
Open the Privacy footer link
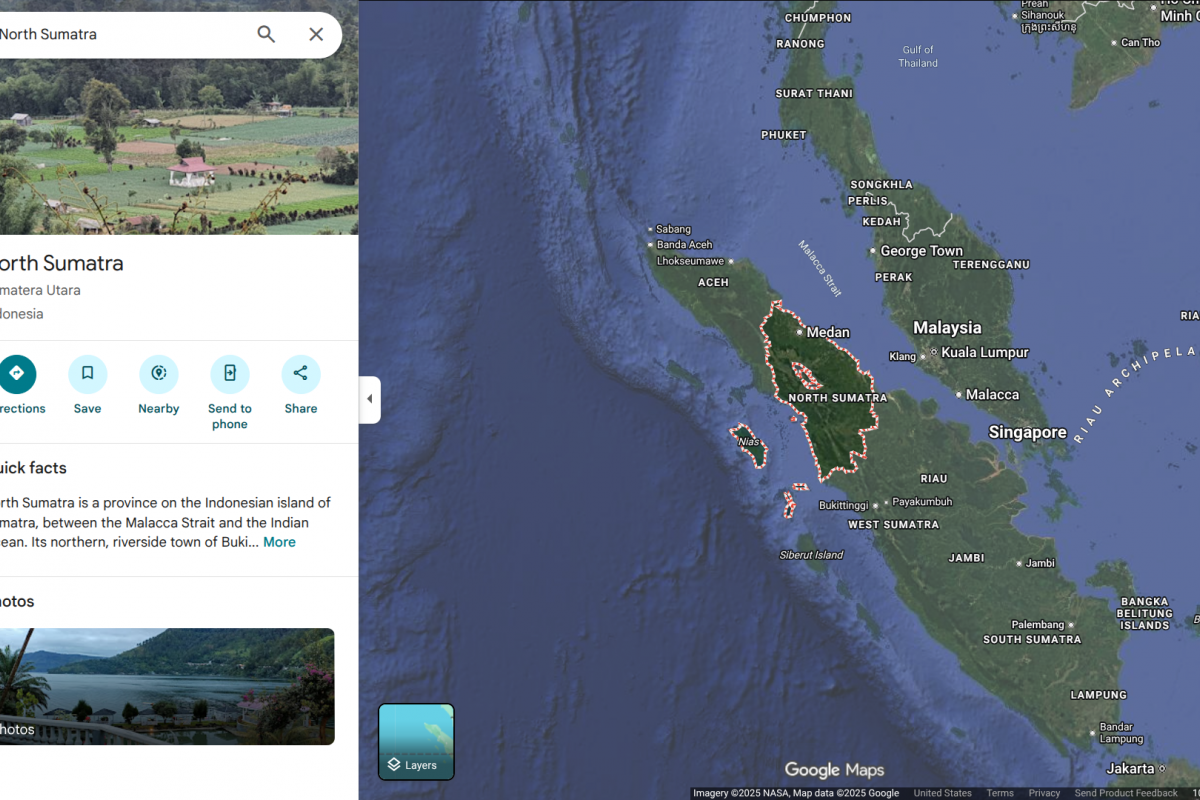click(x=1044, y=793)
